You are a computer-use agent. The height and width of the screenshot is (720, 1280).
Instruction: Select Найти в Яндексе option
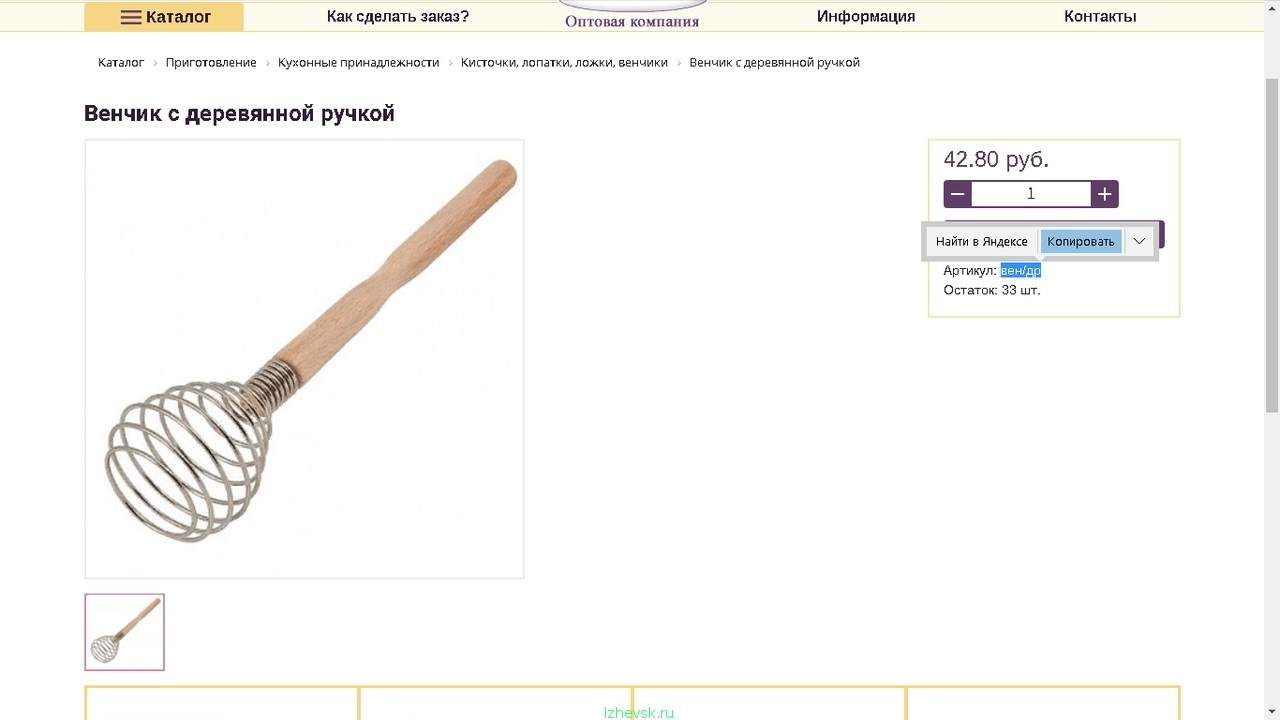point(981,241)
